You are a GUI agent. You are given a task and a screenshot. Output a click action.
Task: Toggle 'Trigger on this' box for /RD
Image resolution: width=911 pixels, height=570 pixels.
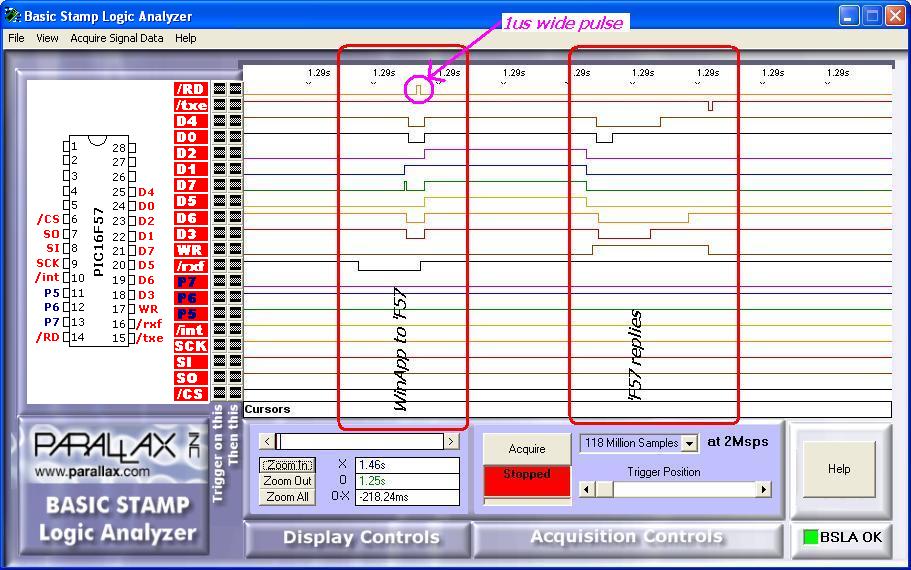(219, 89)
